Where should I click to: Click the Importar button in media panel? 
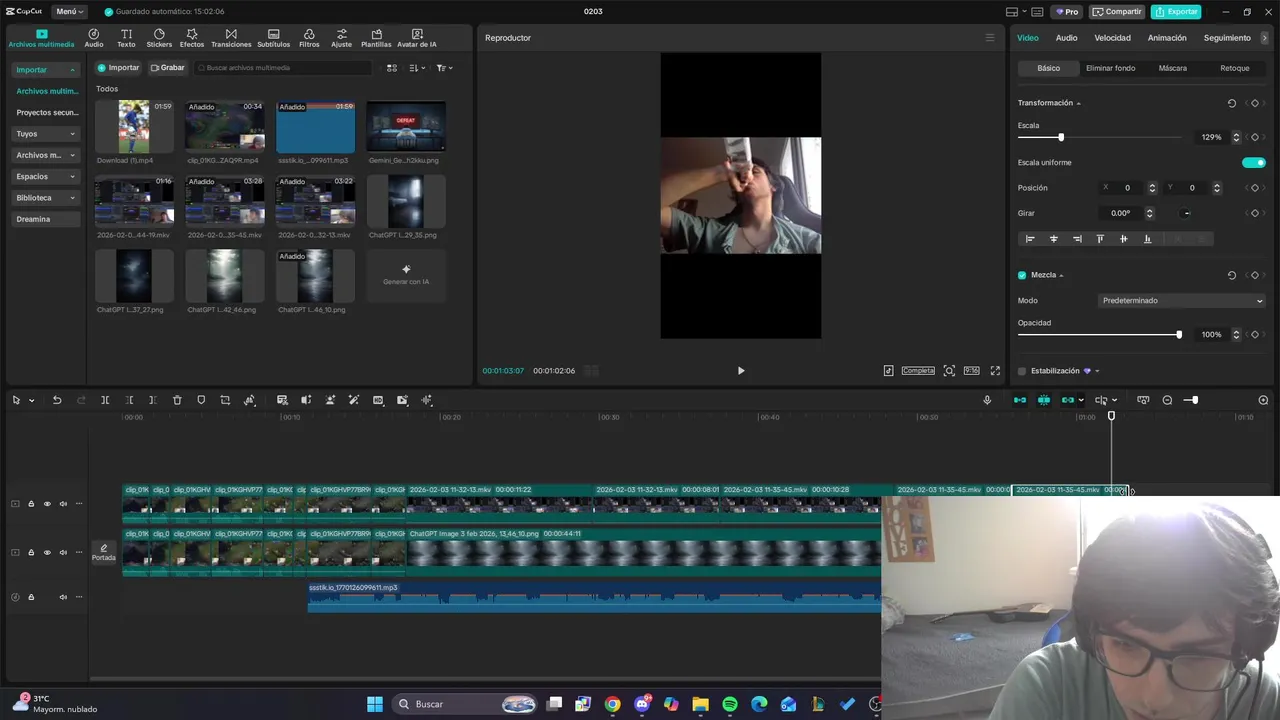pos(118,68)
